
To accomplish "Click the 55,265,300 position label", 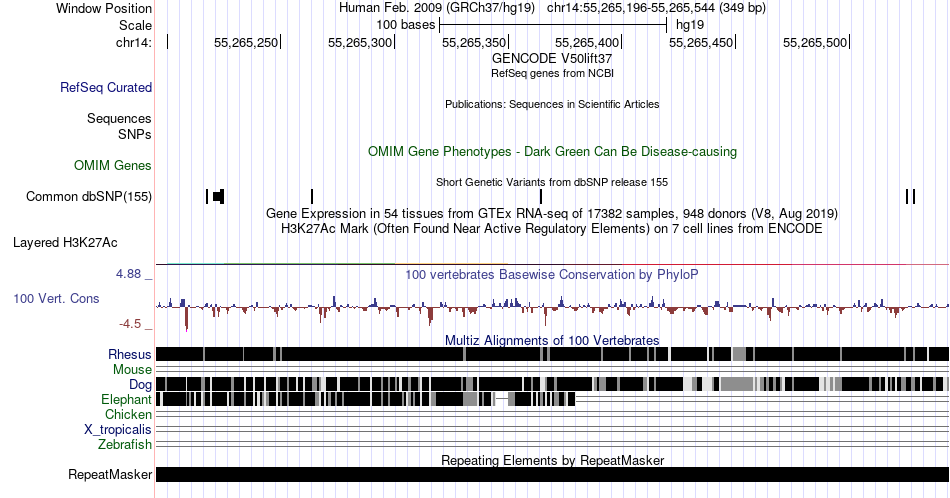I will [x=359, y=42].
